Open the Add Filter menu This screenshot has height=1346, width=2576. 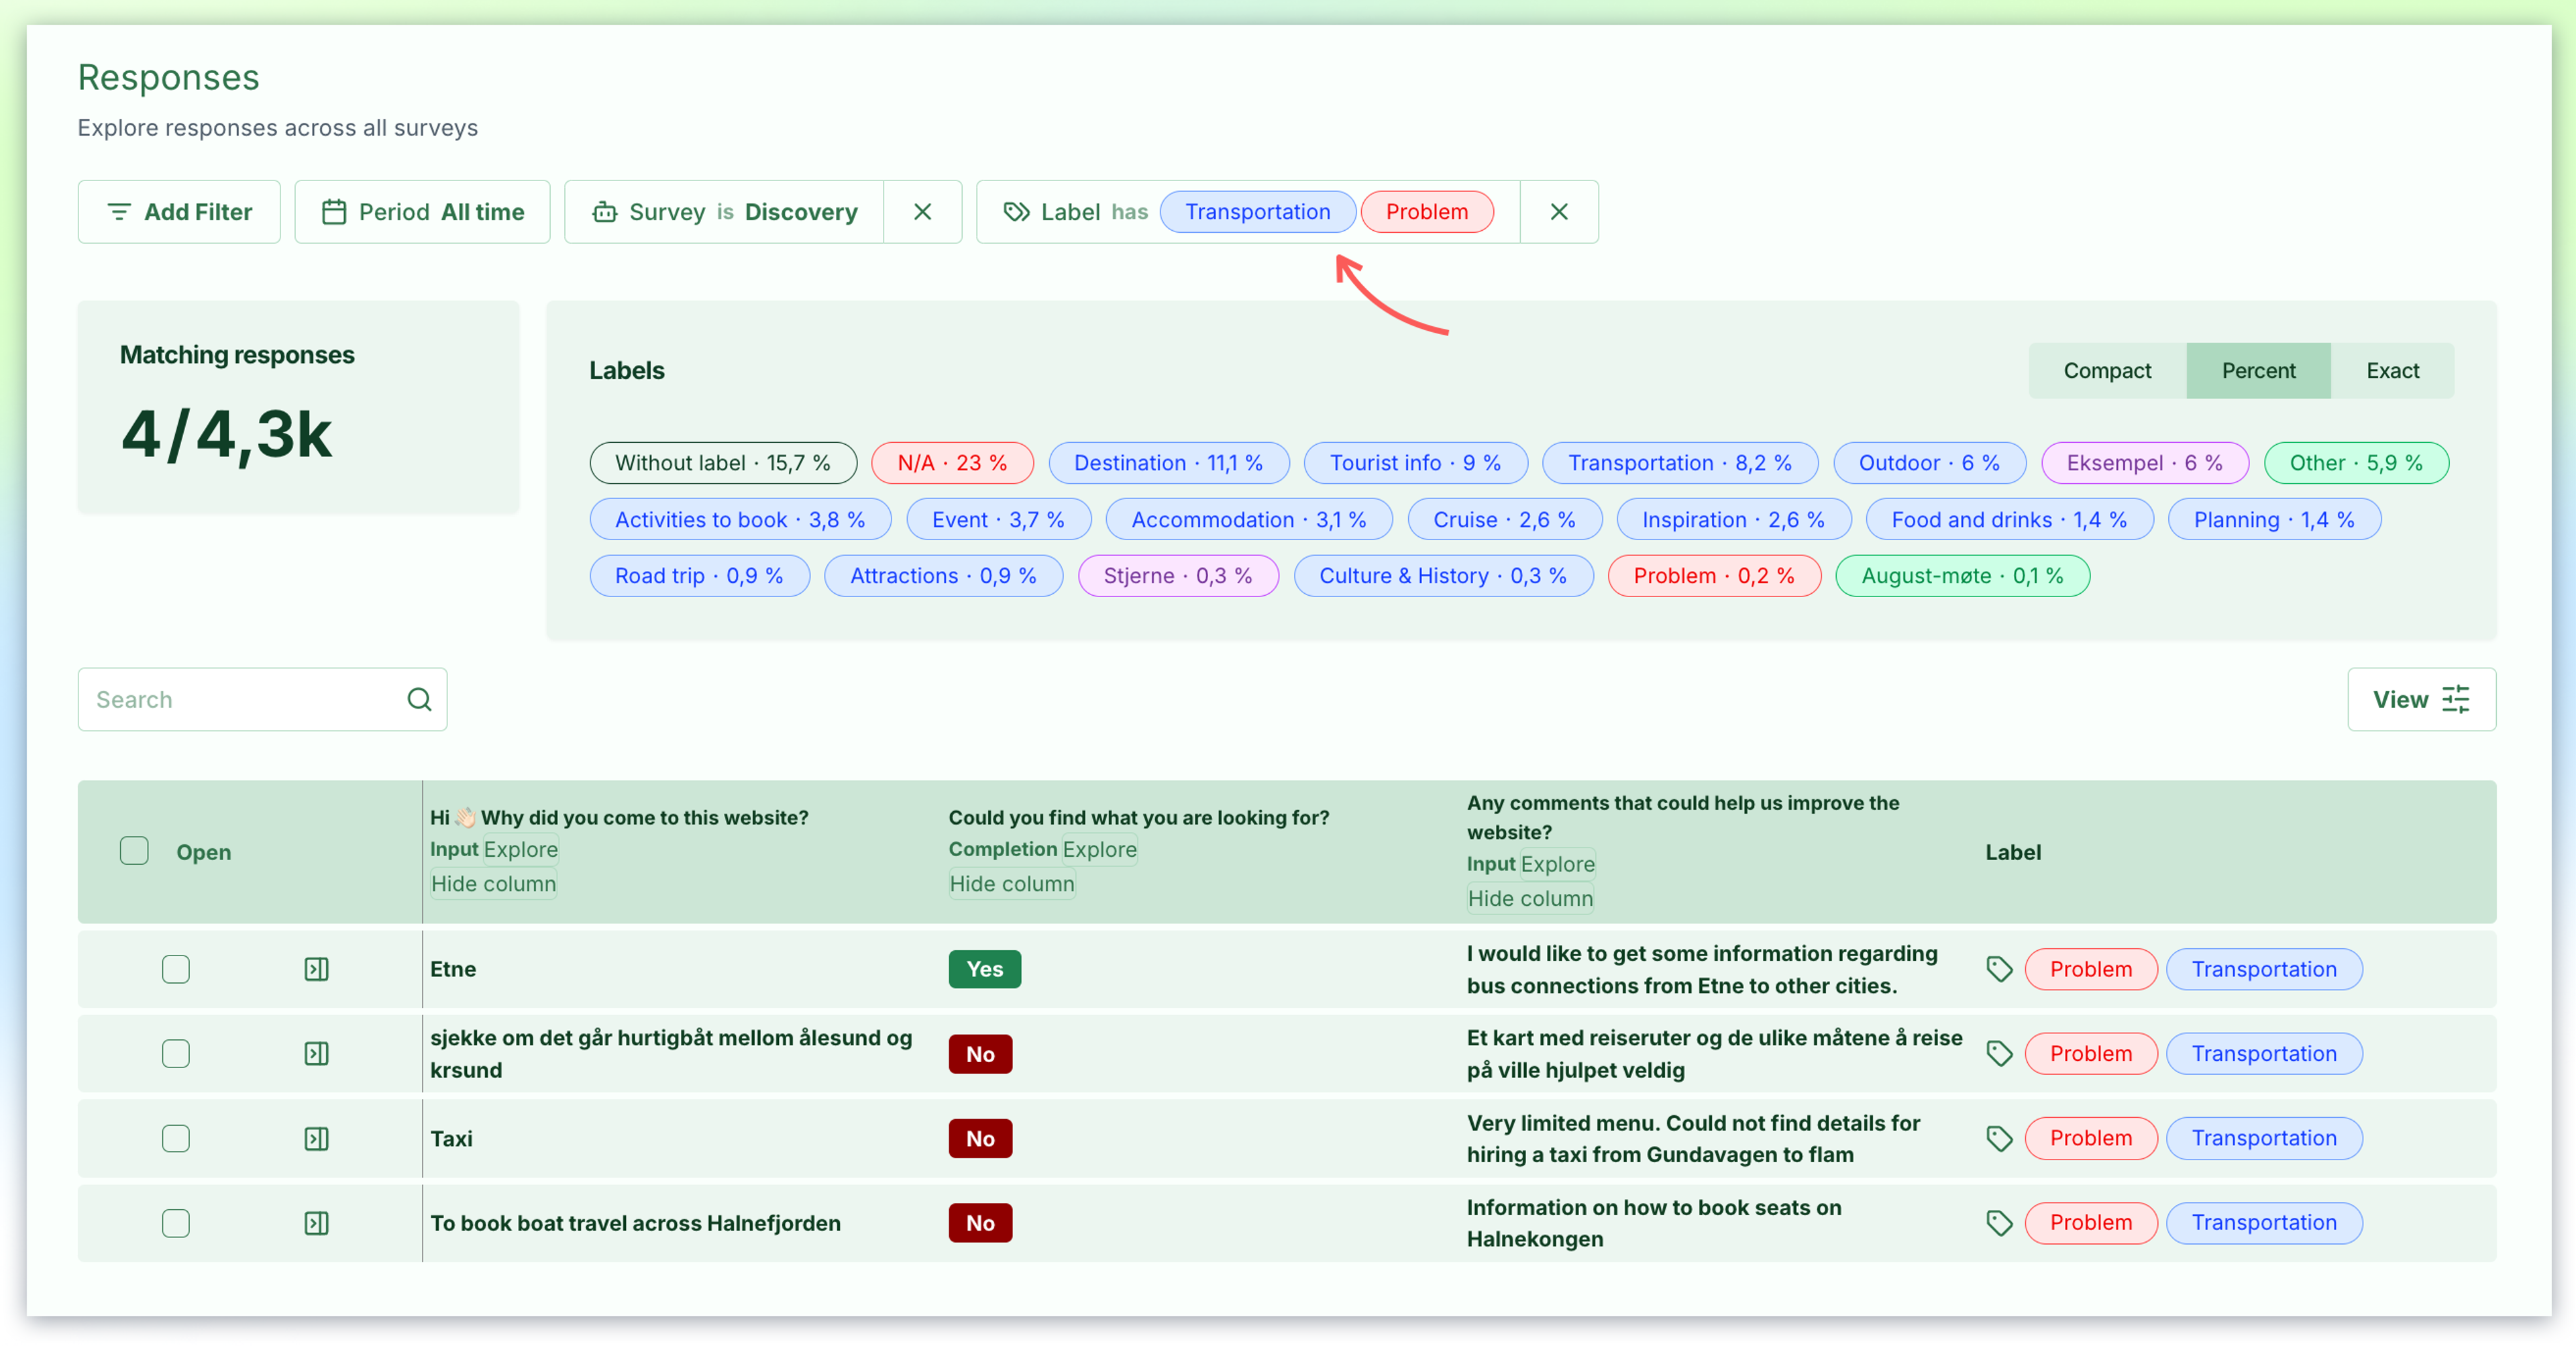[179, 212]
